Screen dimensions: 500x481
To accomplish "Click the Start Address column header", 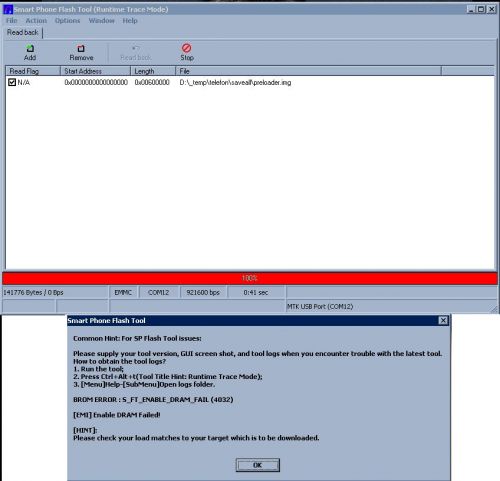I will pos(95,71).
